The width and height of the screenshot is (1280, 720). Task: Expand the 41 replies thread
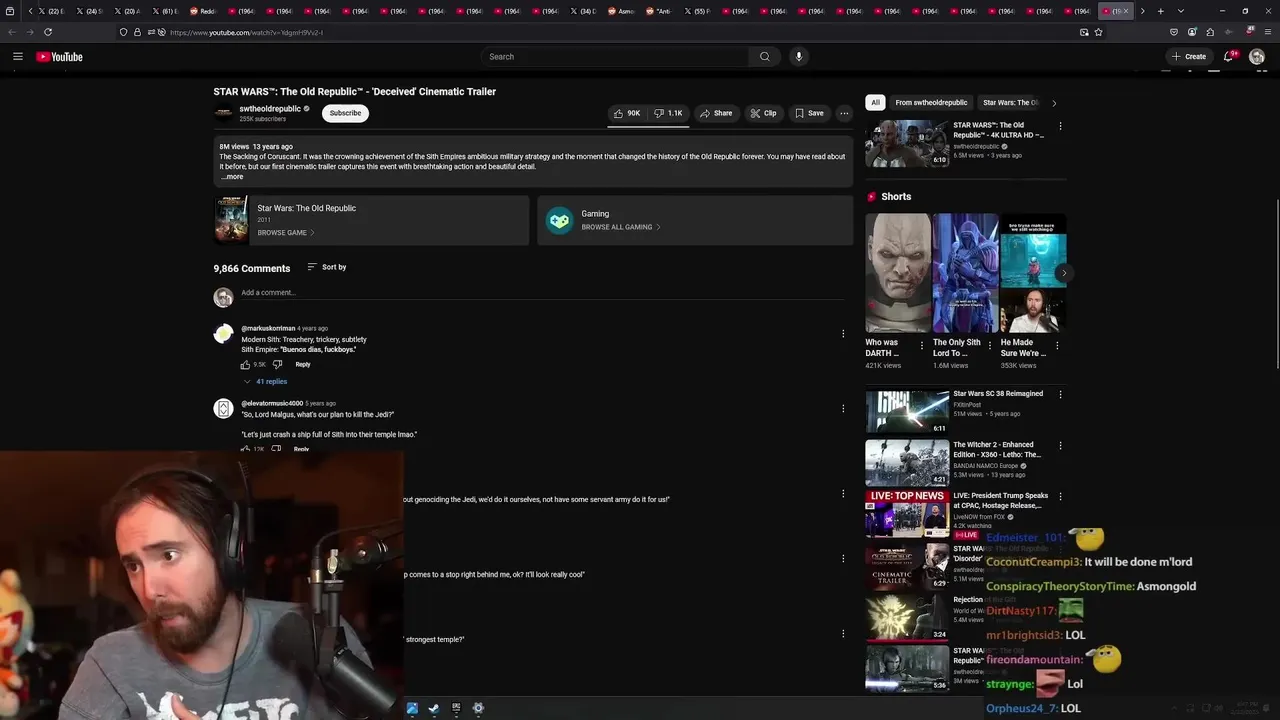coord(265,381)
